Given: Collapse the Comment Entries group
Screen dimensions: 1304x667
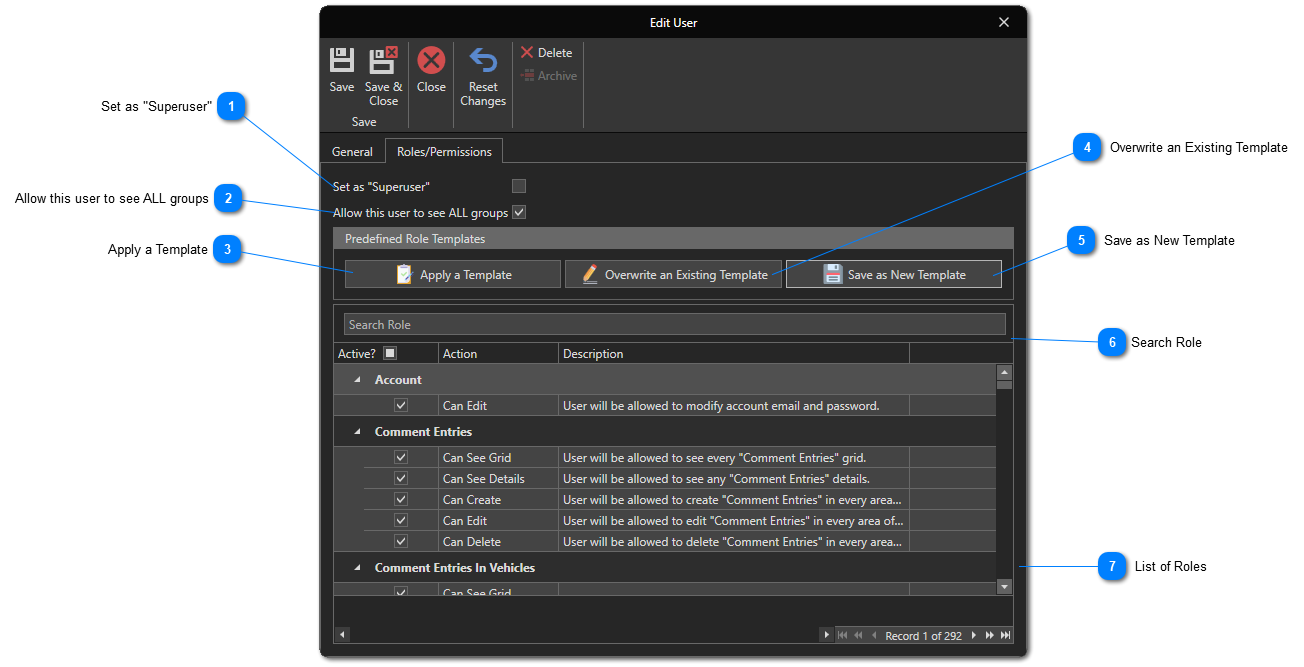Looking at the screenshot, I should [357, 432].
